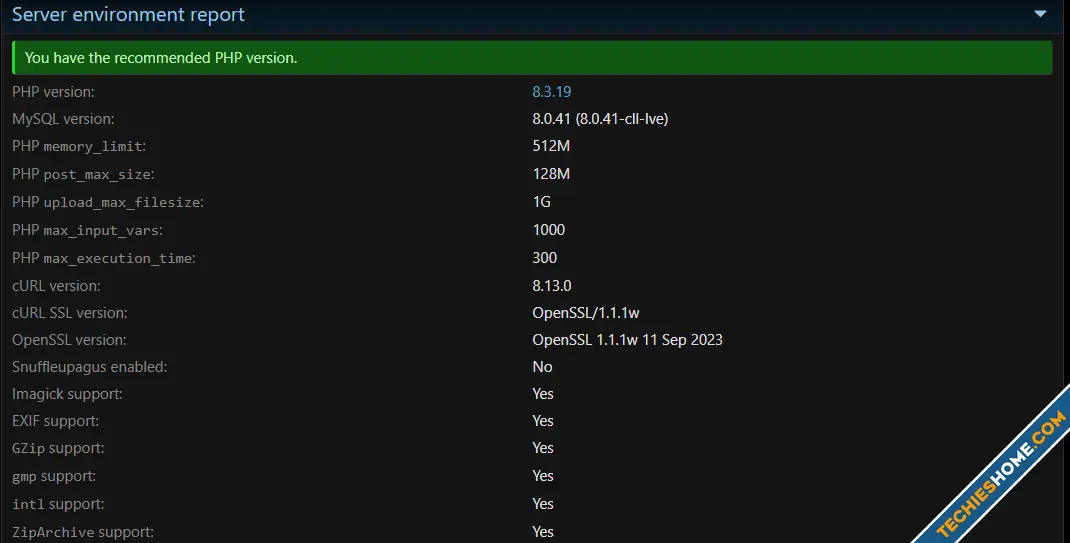Click the 'PHP upload_max_filesize:' label
Viewport: 1070px width, 543px height.
coord(107,202)
